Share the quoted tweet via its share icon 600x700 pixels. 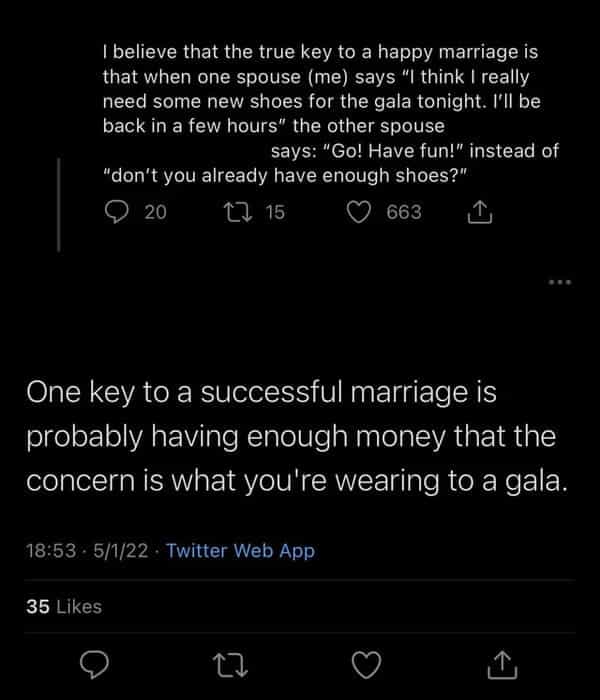click(478, 212)
